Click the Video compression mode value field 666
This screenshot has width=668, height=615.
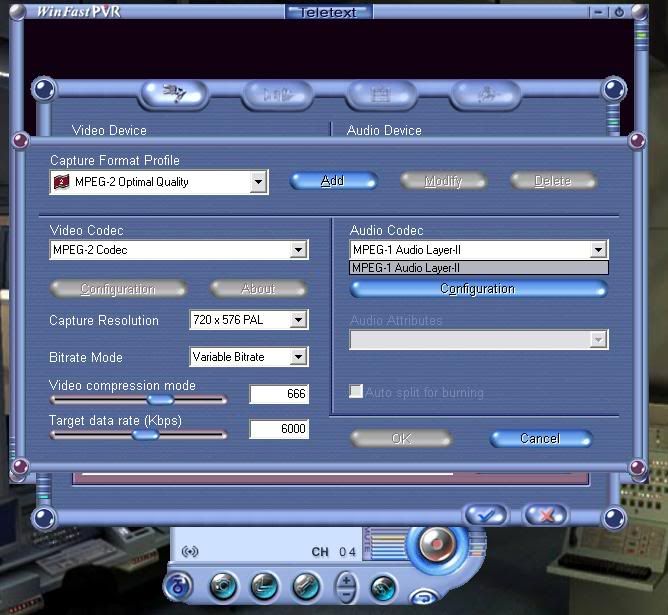coord(279,394)
